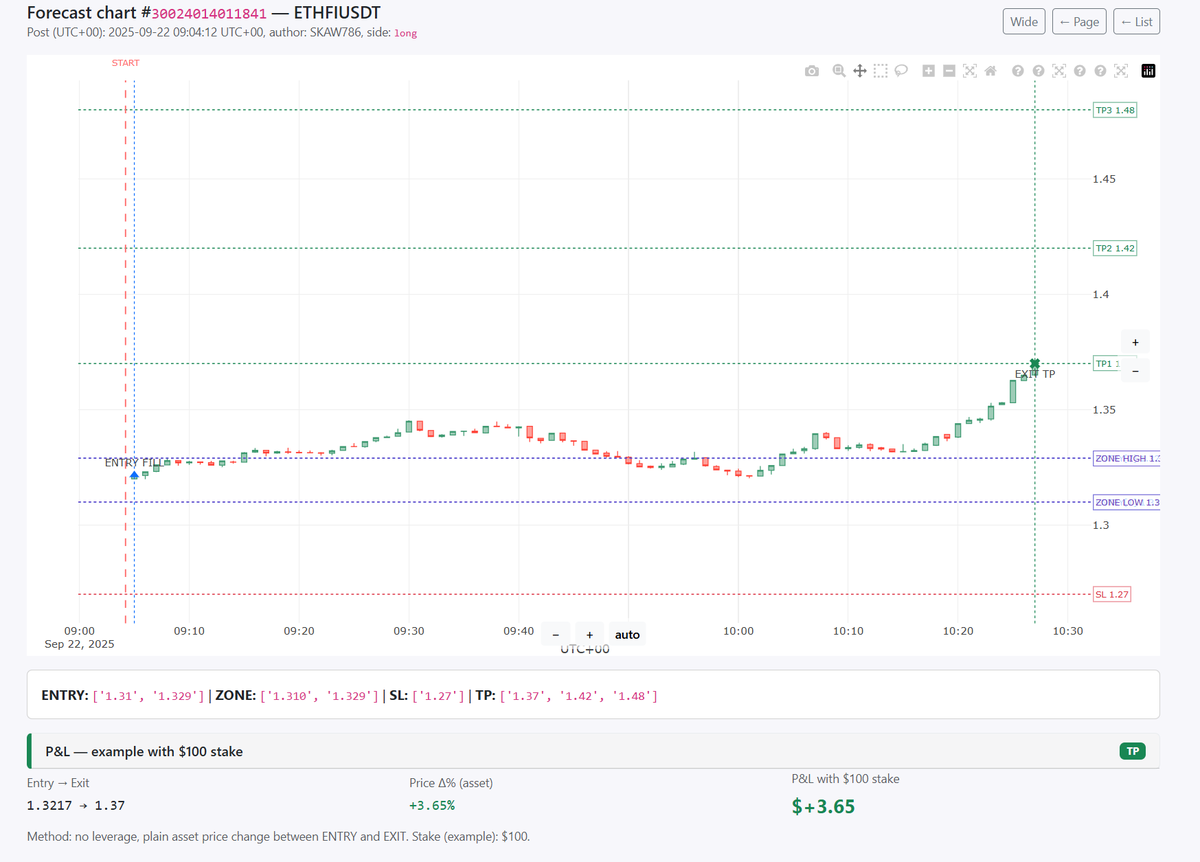This screenshot has width=1200, height=862.
Task: Click the TP1 level label
Action: 1107,364
